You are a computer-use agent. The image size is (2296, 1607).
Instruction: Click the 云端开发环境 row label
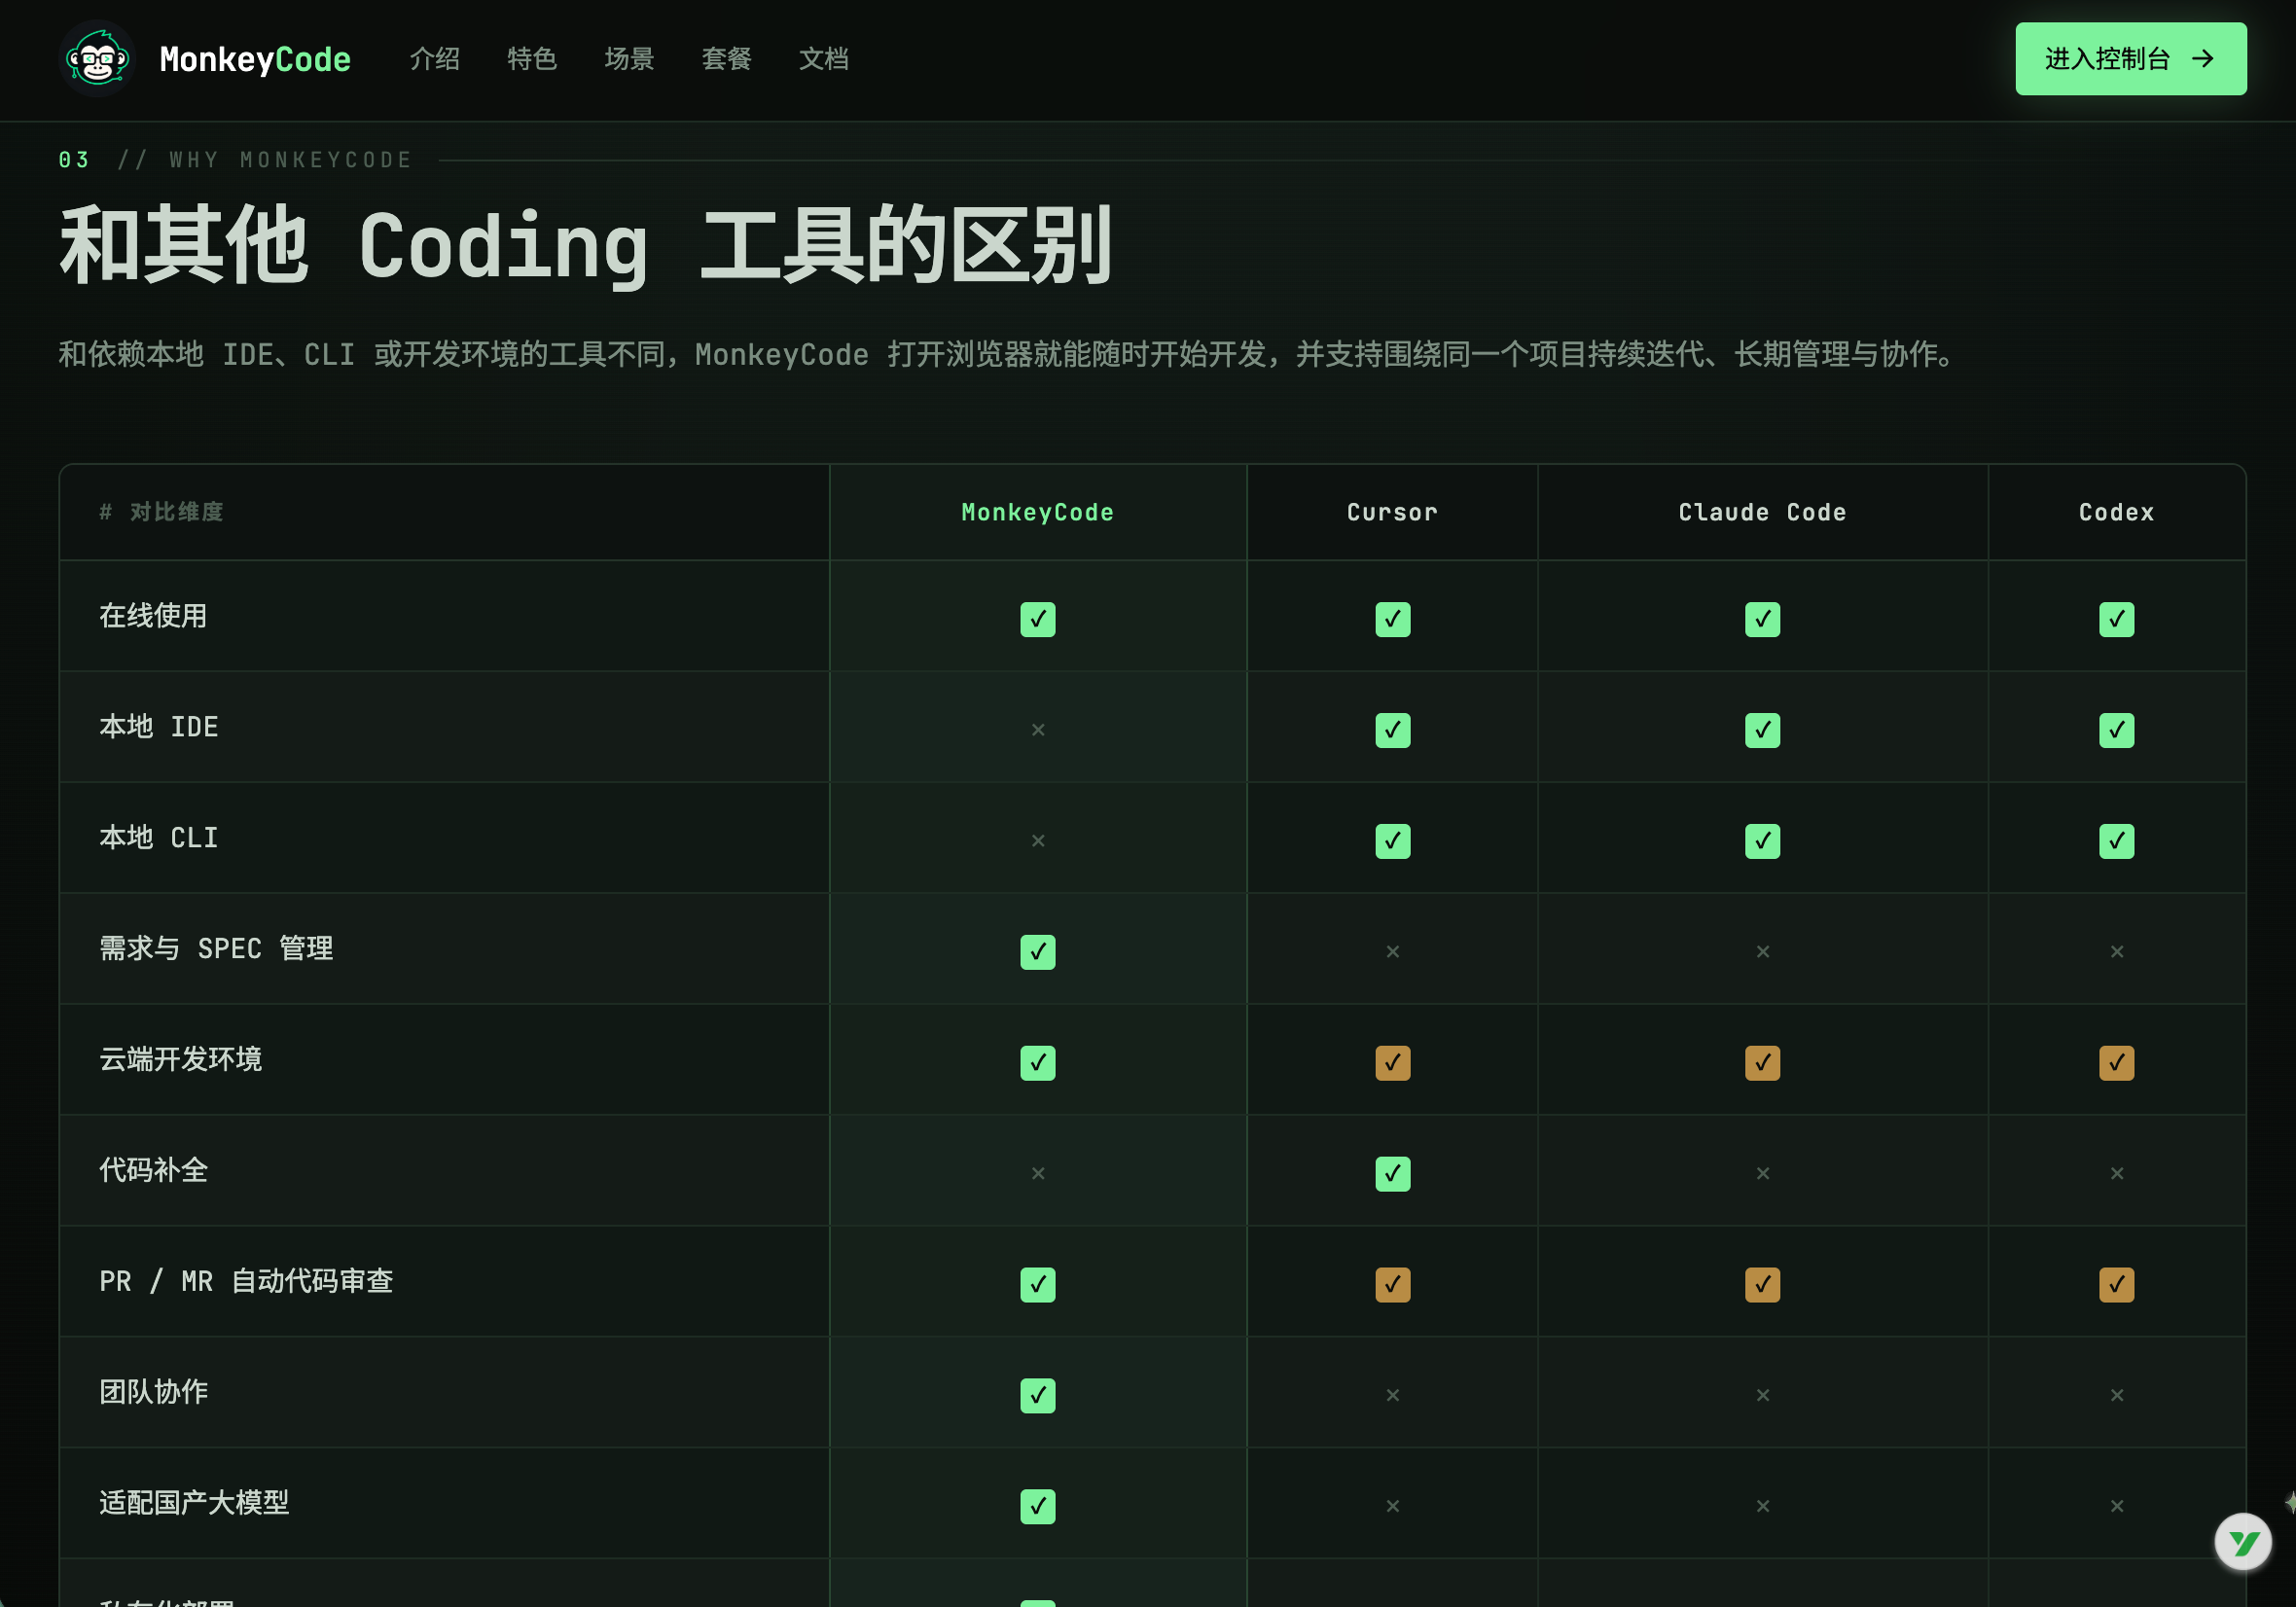point(181,1060)
